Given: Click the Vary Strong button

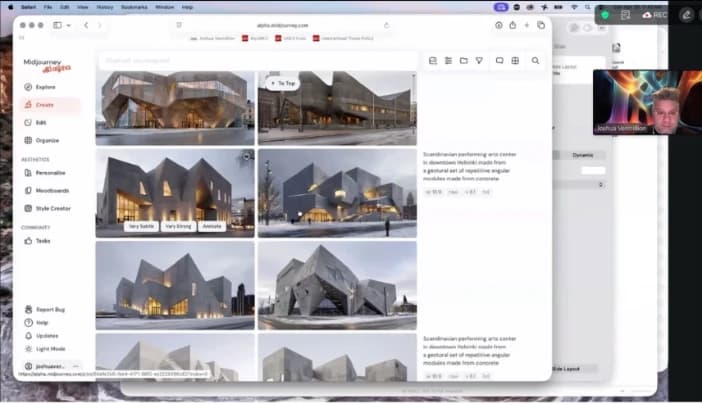Looking at the screenshot, I should 178,227.
